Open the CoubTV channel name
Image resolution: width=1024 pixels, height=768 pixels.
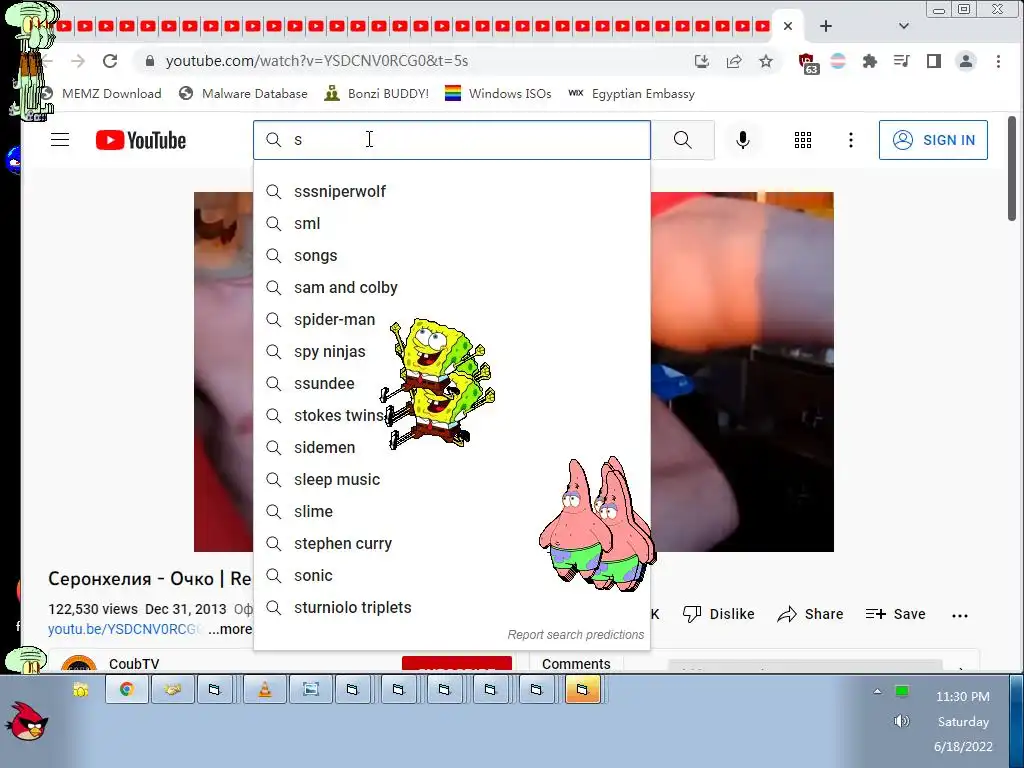[134, 664]
